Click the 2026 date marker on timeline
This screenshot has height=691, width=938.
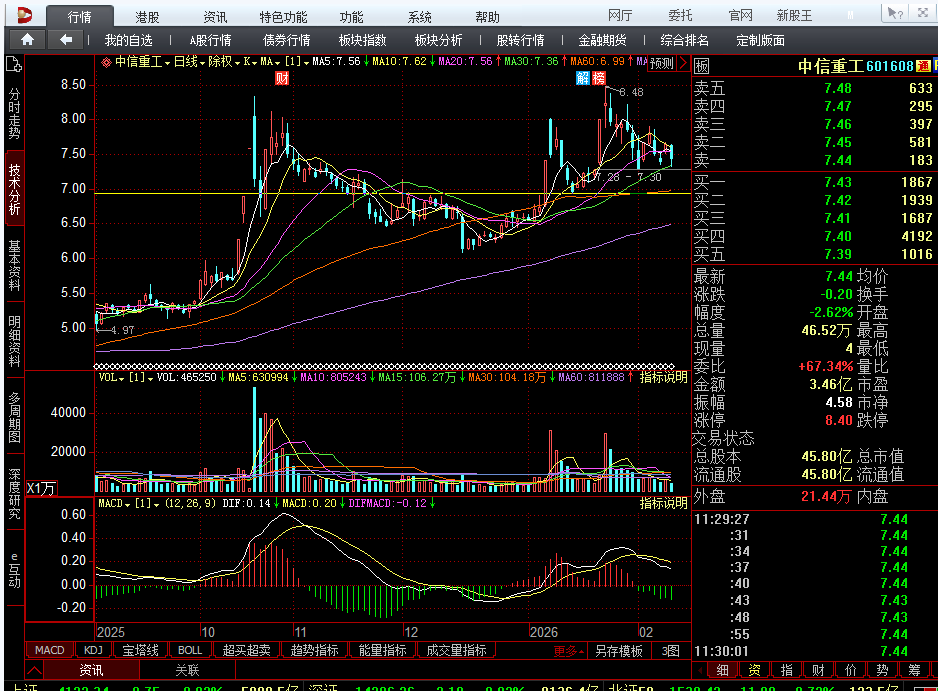(x=544, y=632)
